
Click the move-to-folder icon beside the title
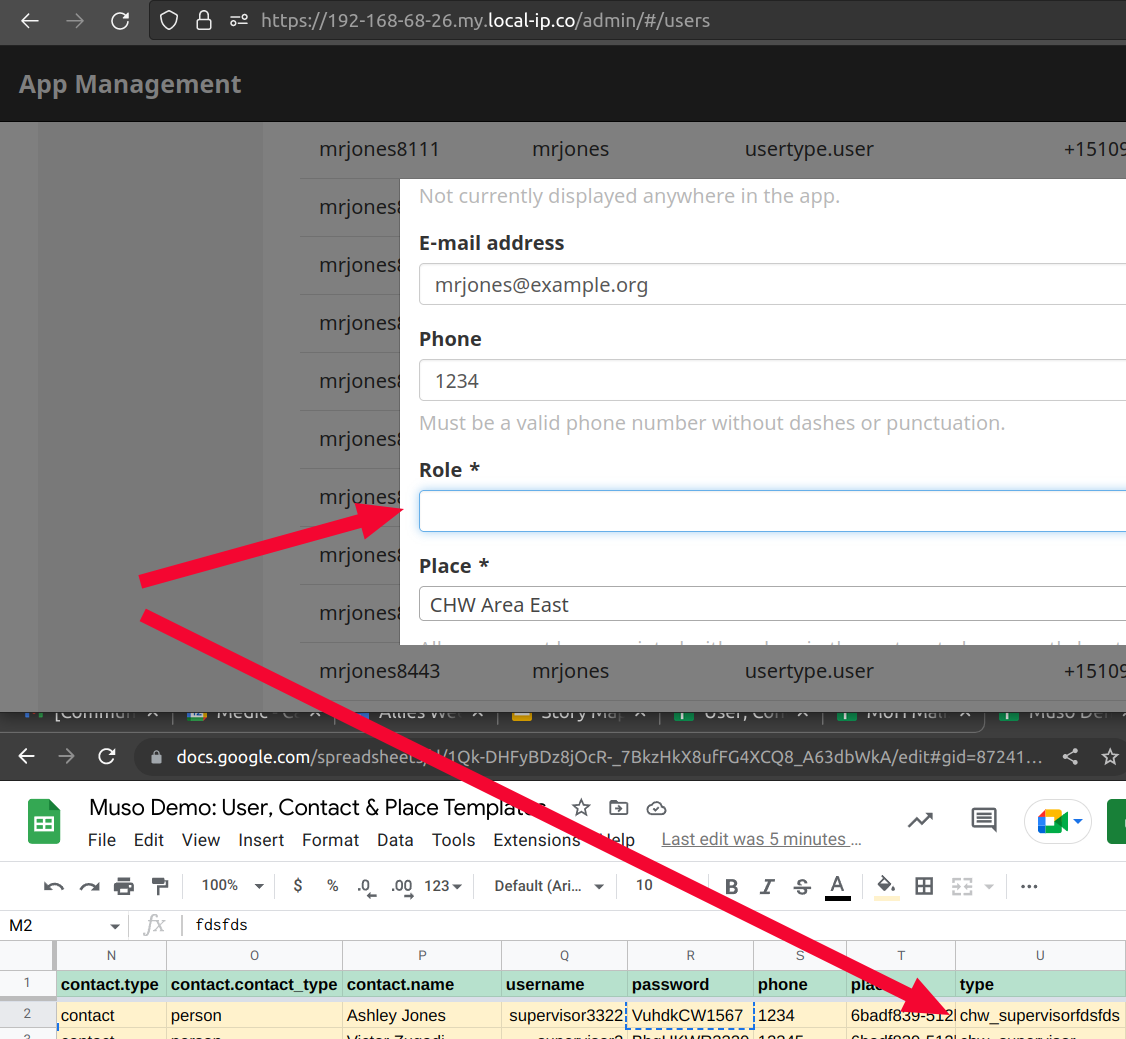[618, 808]
